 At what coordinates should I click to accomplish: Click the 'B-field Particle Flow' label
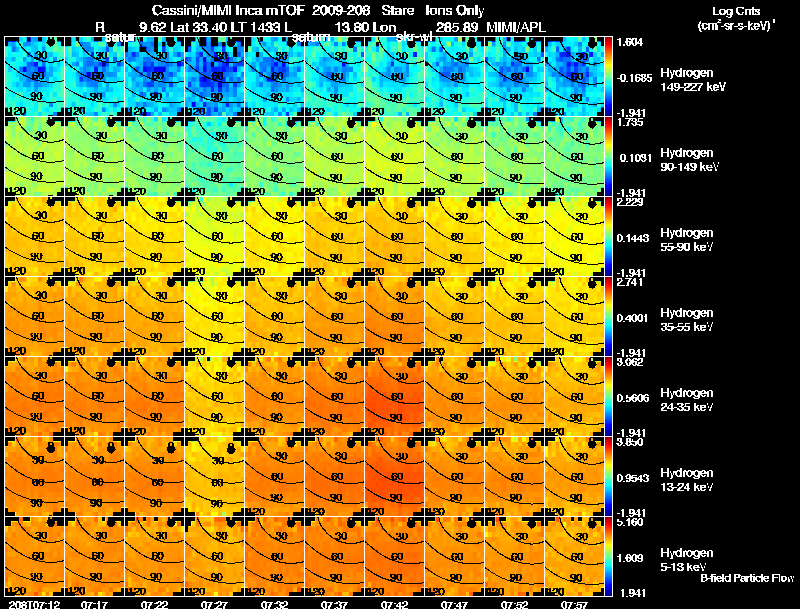coord(747,578)
